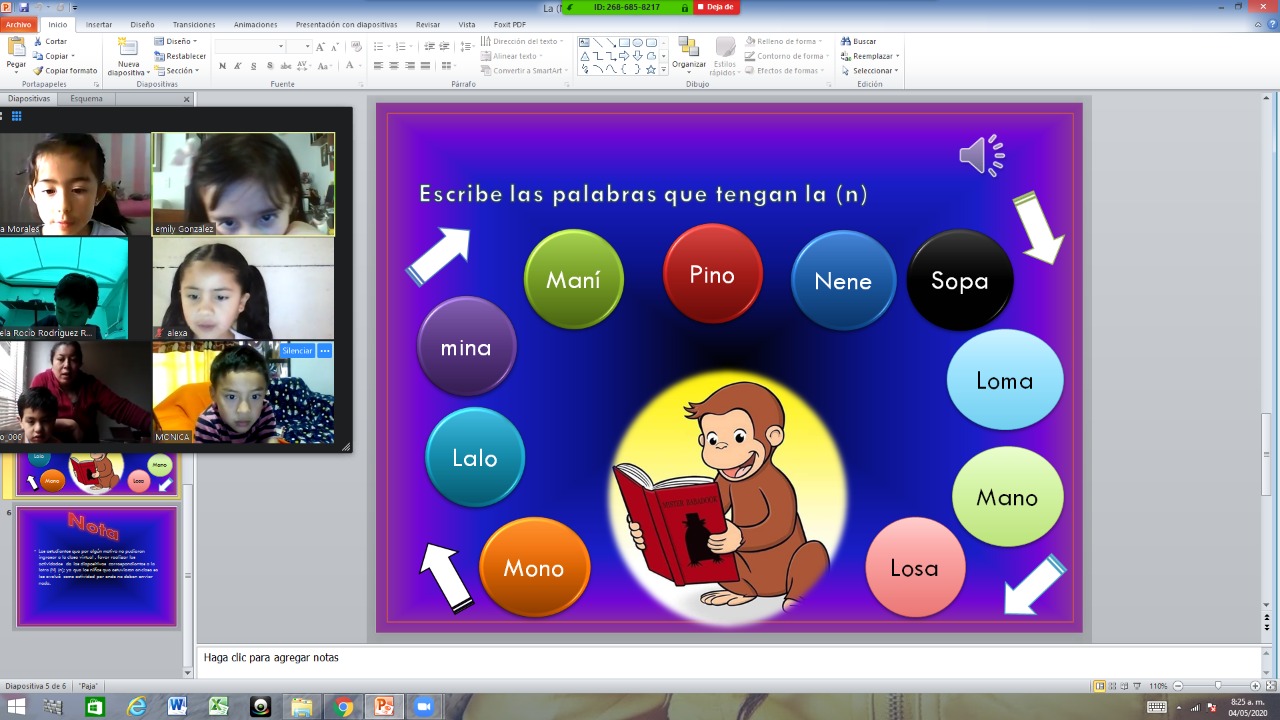Click Zoom grid view icon
The width and height of the screenshot is (1280, 720).
16,116
